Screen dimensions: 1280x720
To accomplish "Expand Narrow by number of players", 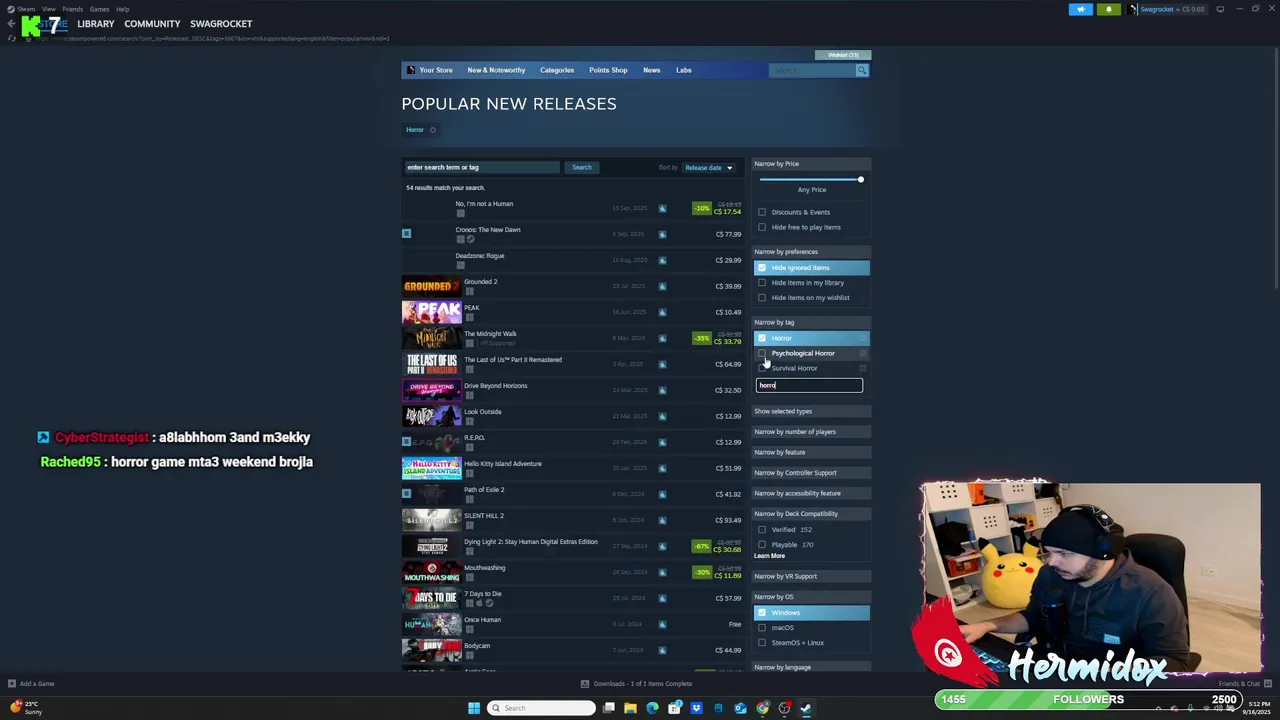I will point(811,432).
